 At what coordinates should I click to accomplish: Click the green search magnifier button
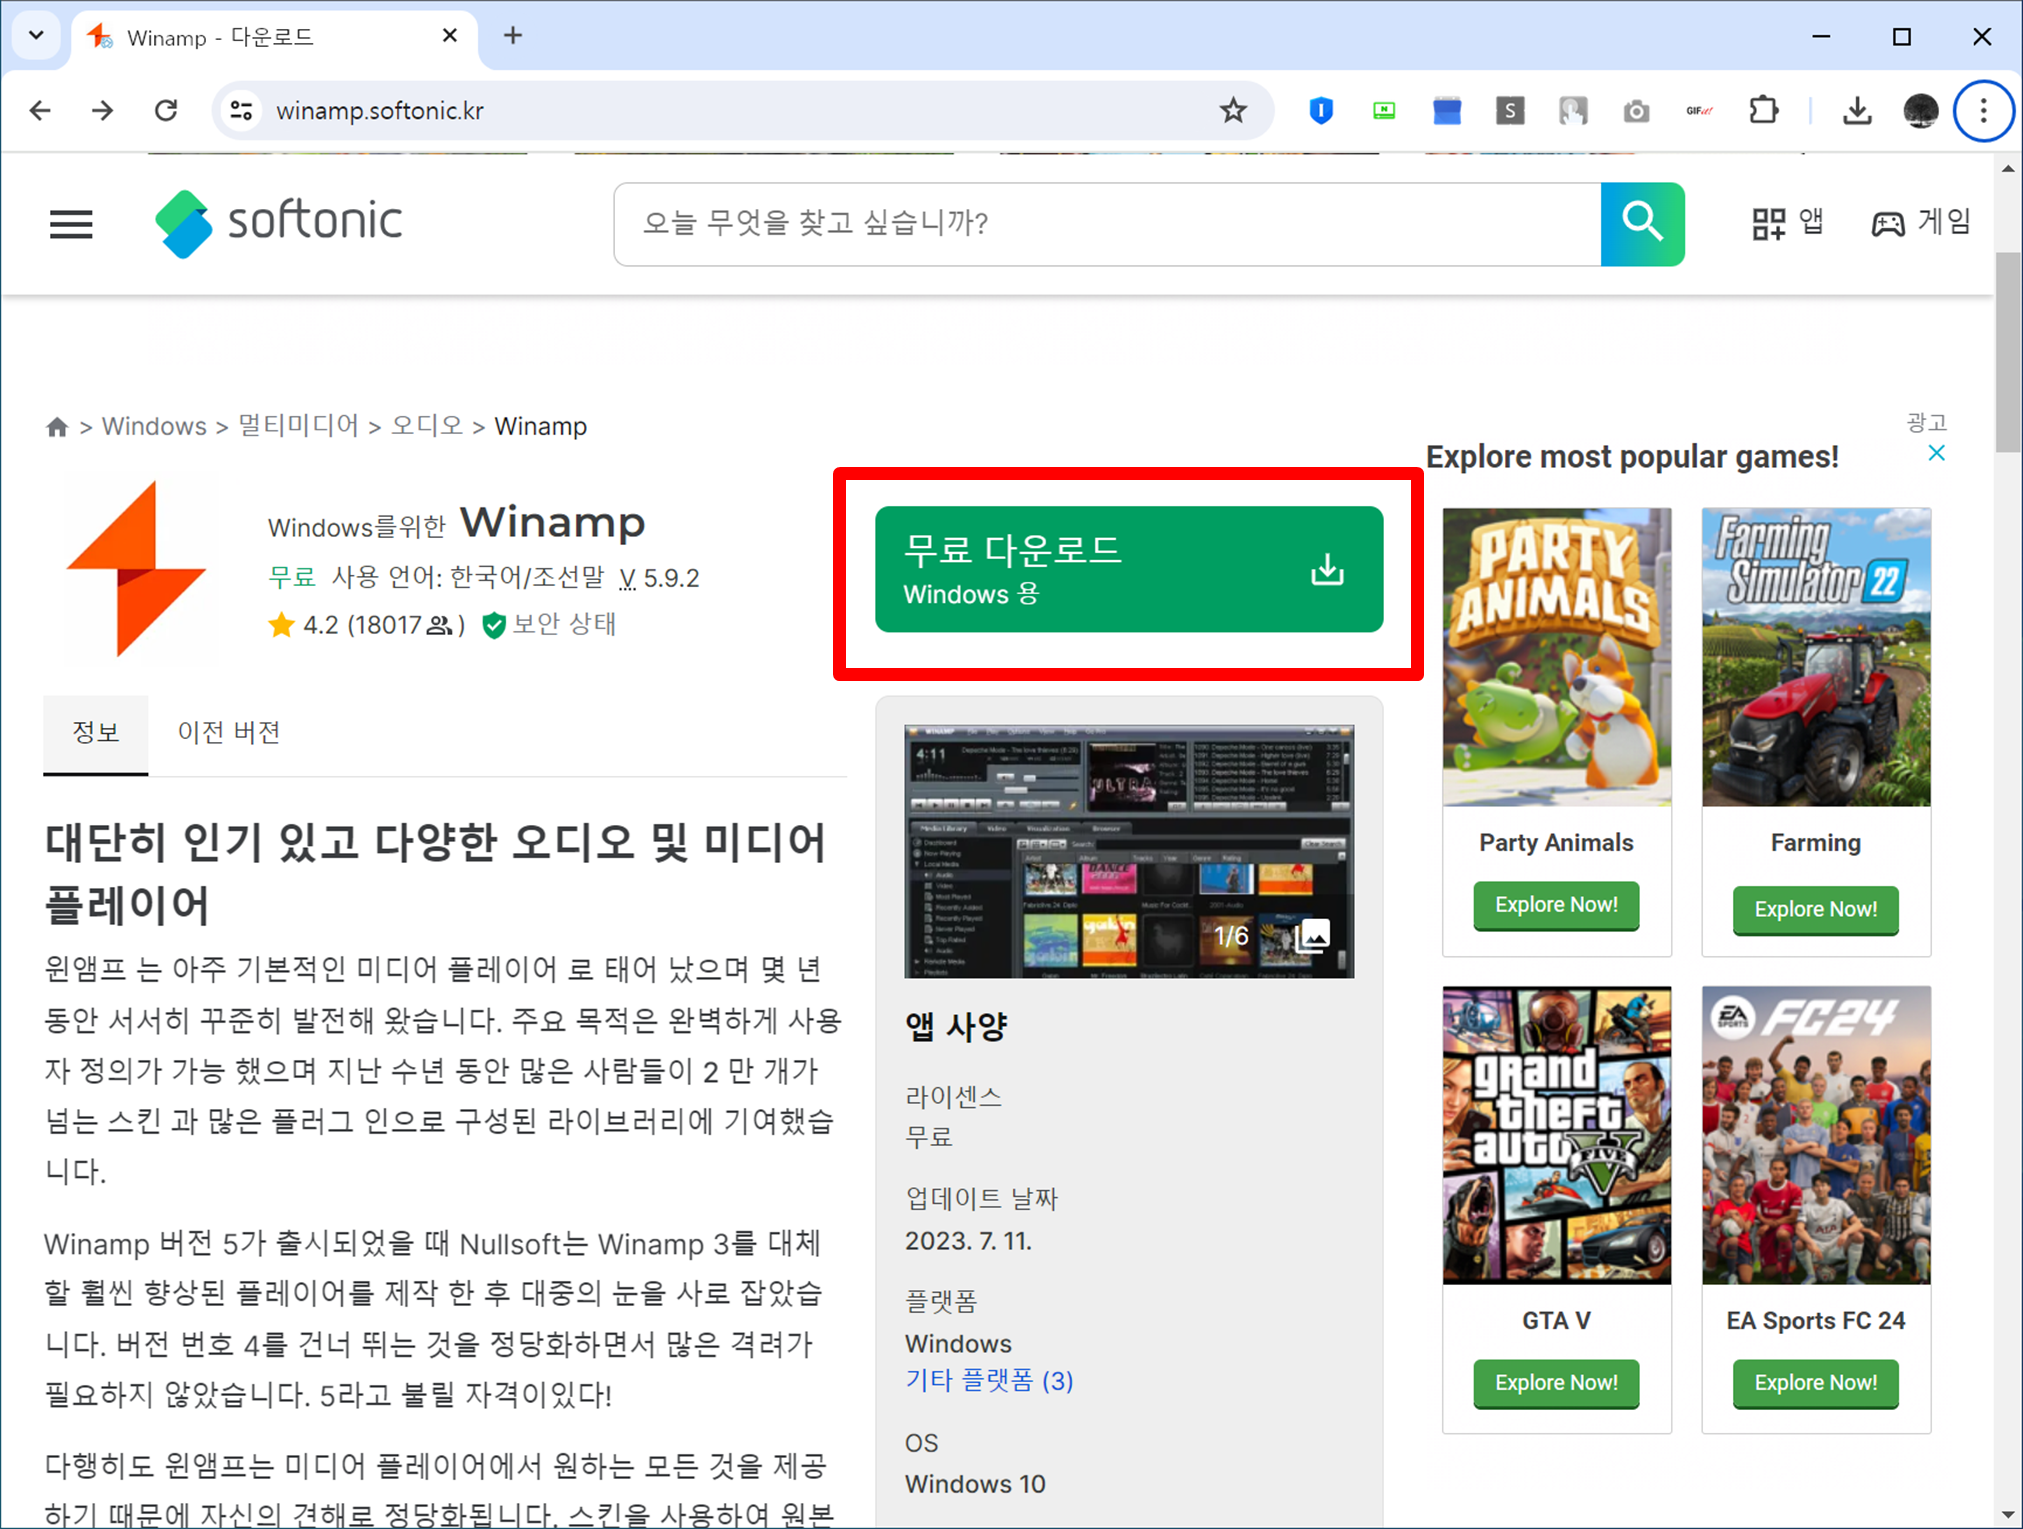pyautogui.click(x=1642, y=224)
